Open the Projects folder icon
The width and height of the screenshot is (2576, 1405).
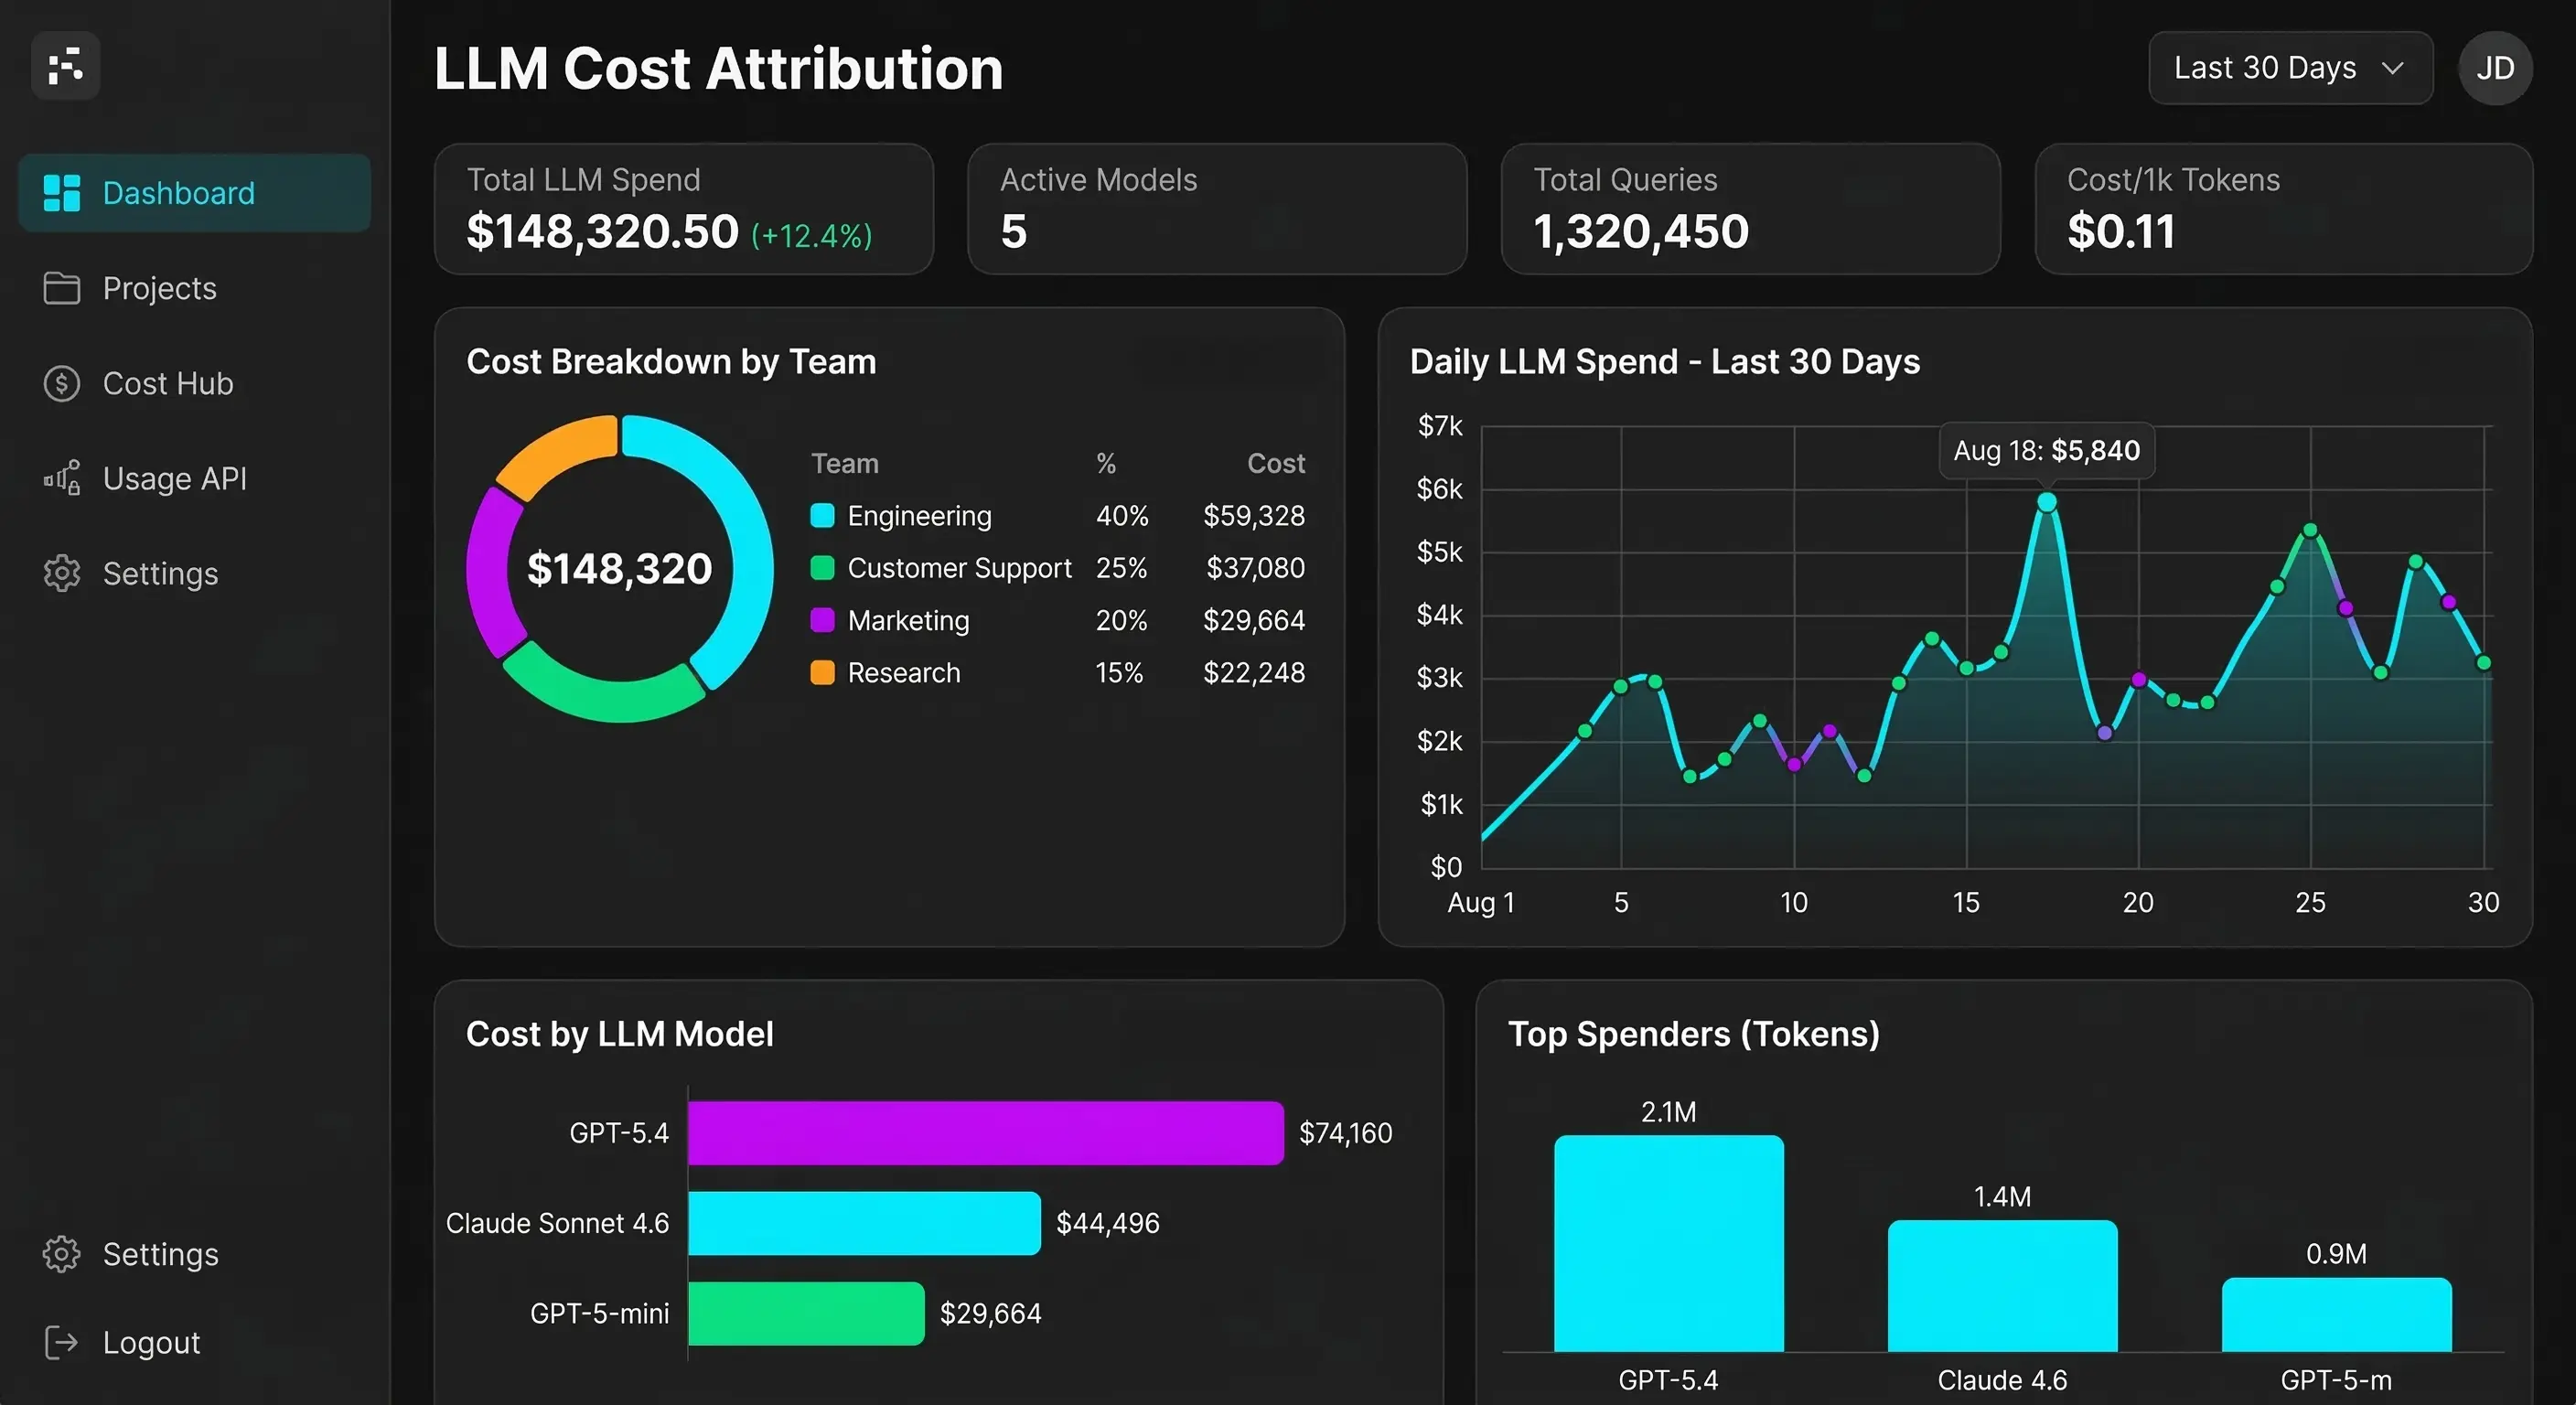click(x=62, y=288)
